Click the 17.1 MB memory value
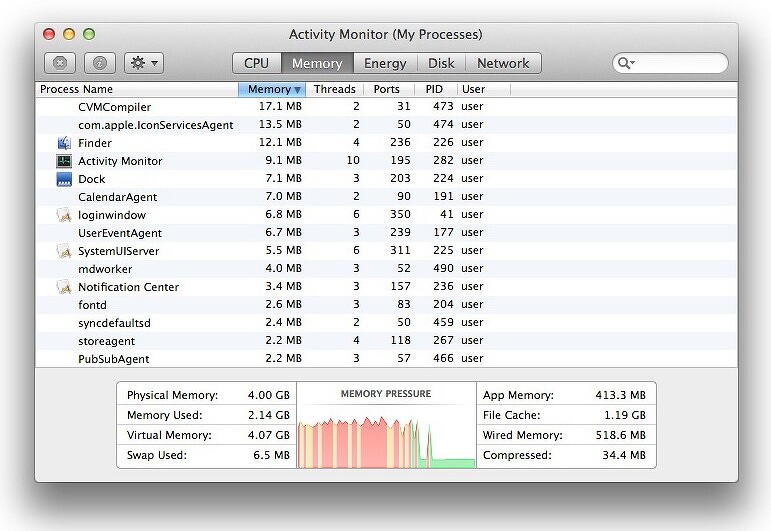The image size is (771, 531). pyautogui.click(x=280, y=106)
